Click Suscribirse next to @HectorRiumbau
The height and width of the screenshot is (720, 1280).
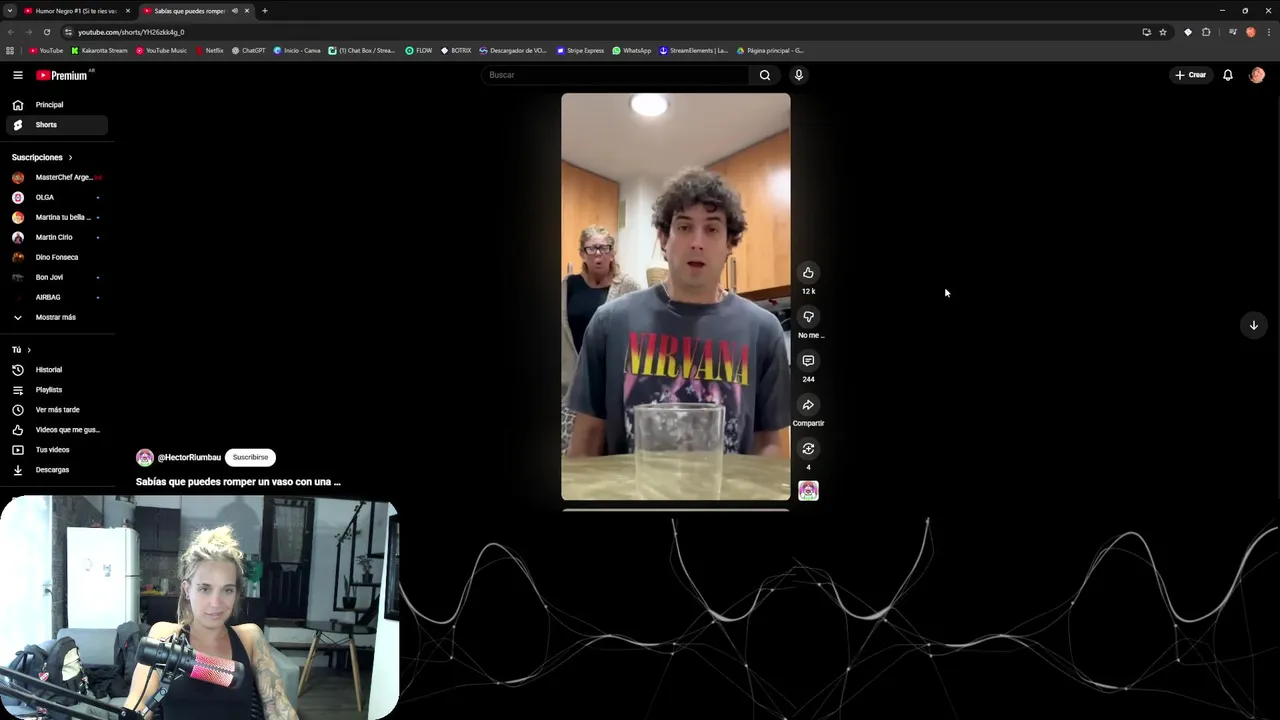pyautogui.click(x=250, y=457)
